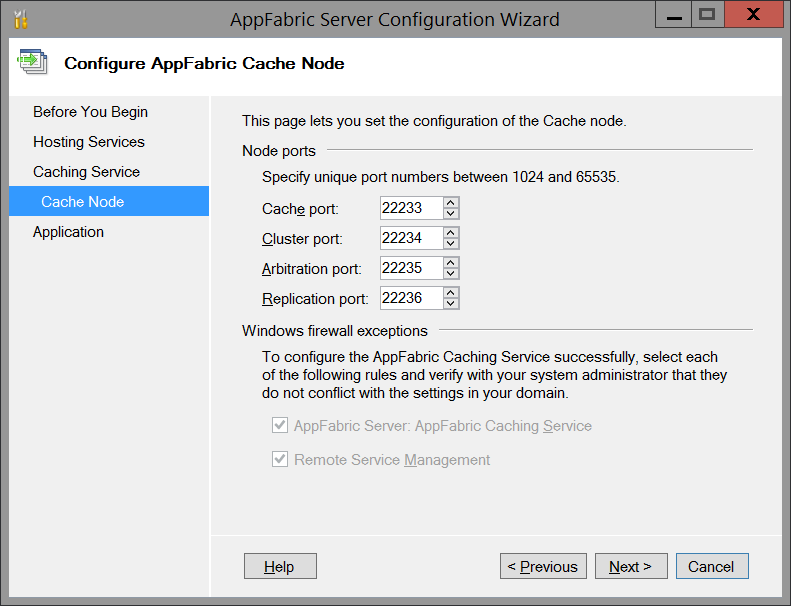
Task: Click the Configure AppFabric Cache Node header icon
Action: coord(32,62)
